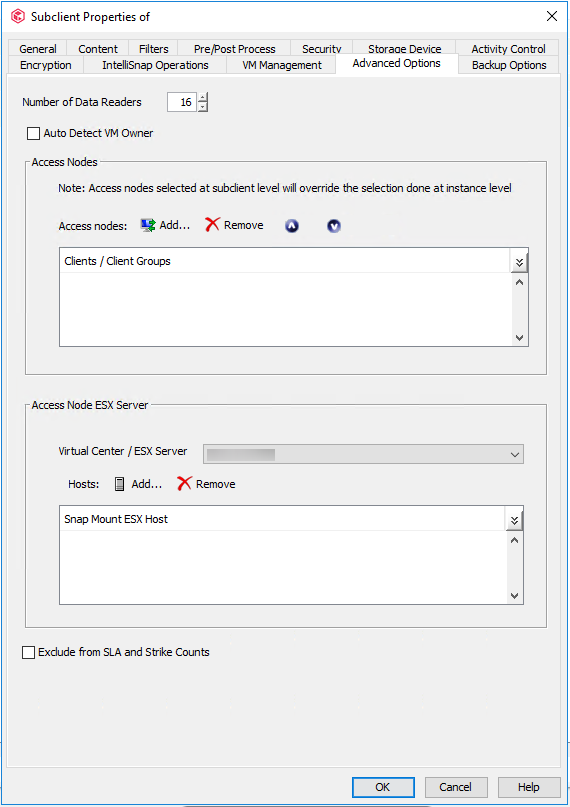Open the Backup Options tab
This screenshot has height=807, width=570.
(509, 65)
